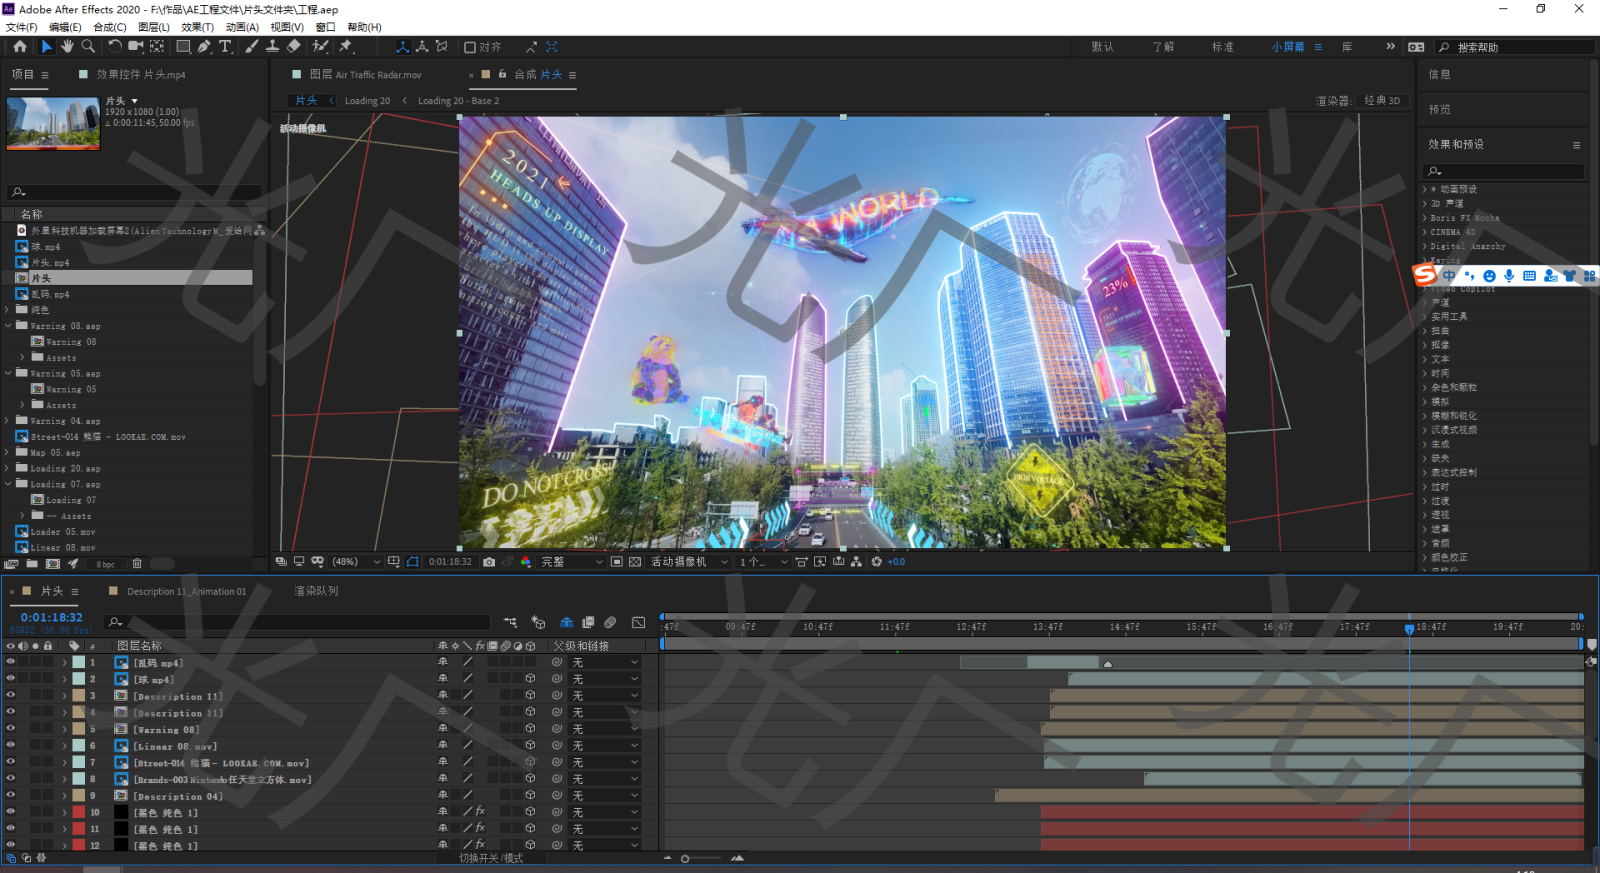Click the teal label color of layer 2
Image resolution: width=1600 pixels, height=873 pixels.
click(79, 679)
